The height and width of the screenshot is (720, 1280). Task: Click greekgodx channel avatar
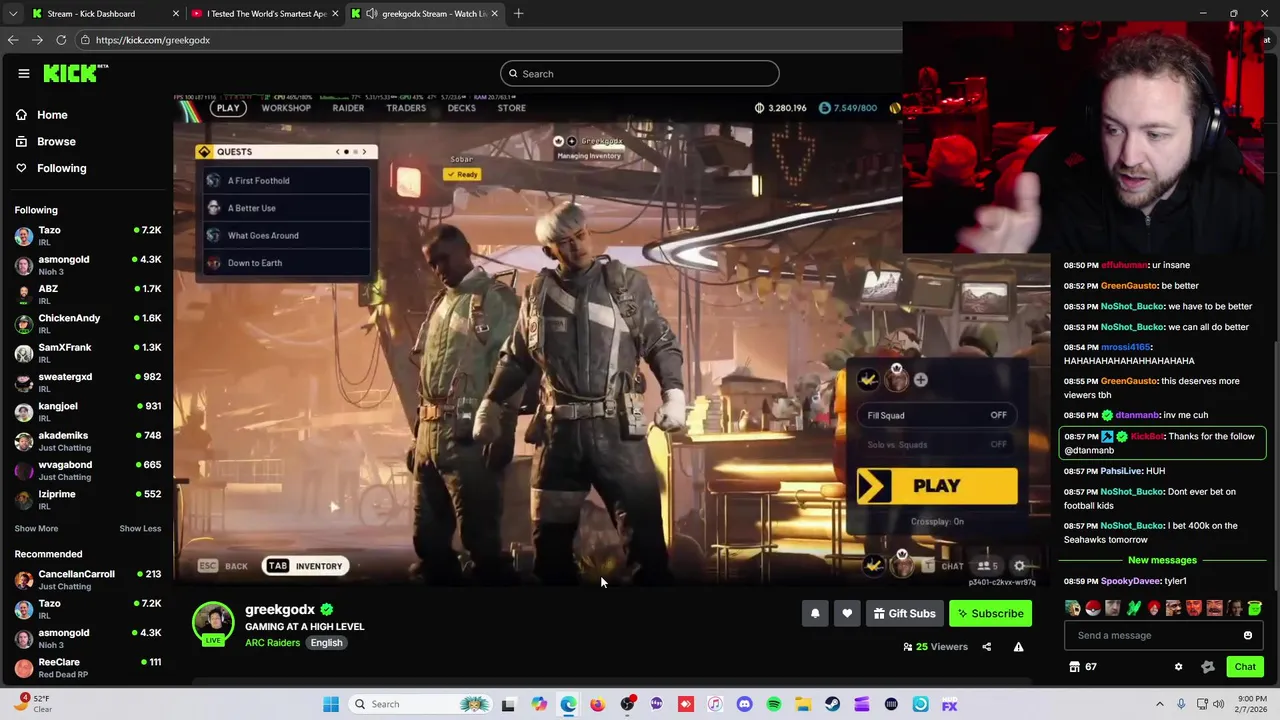[x=212, y=622]
